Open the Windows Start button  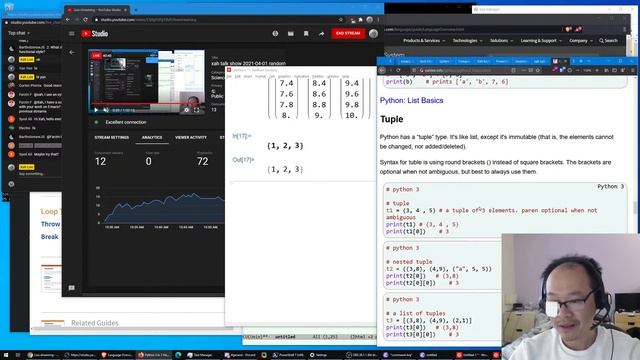point(6,355)
